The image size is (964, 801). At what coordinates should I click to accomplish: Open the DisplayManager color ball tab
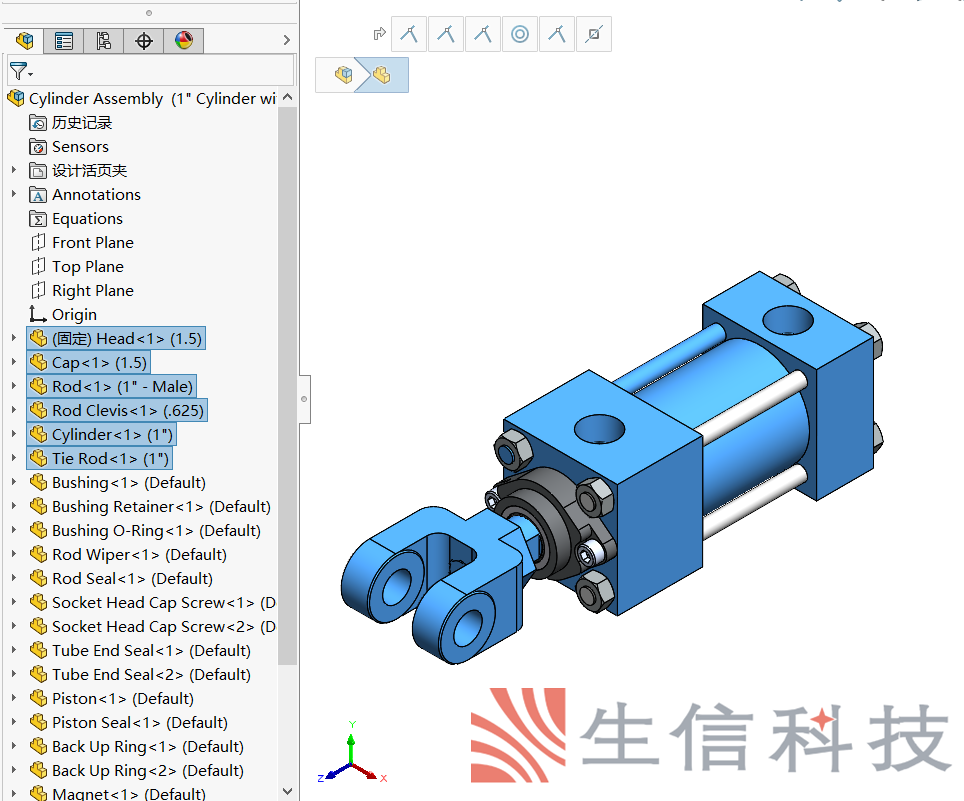point(183,41)
